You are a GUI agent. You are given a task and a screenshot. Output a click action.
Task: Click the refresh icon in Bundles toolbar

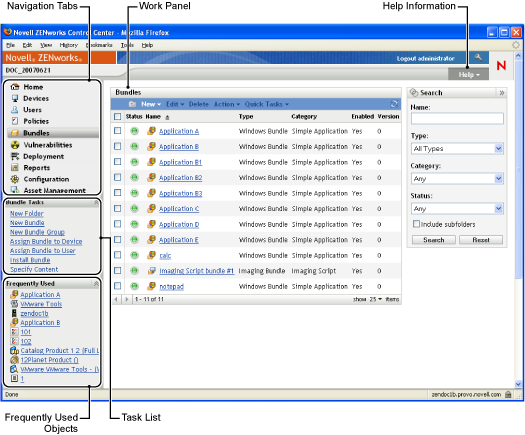click(x=394, y=104)
